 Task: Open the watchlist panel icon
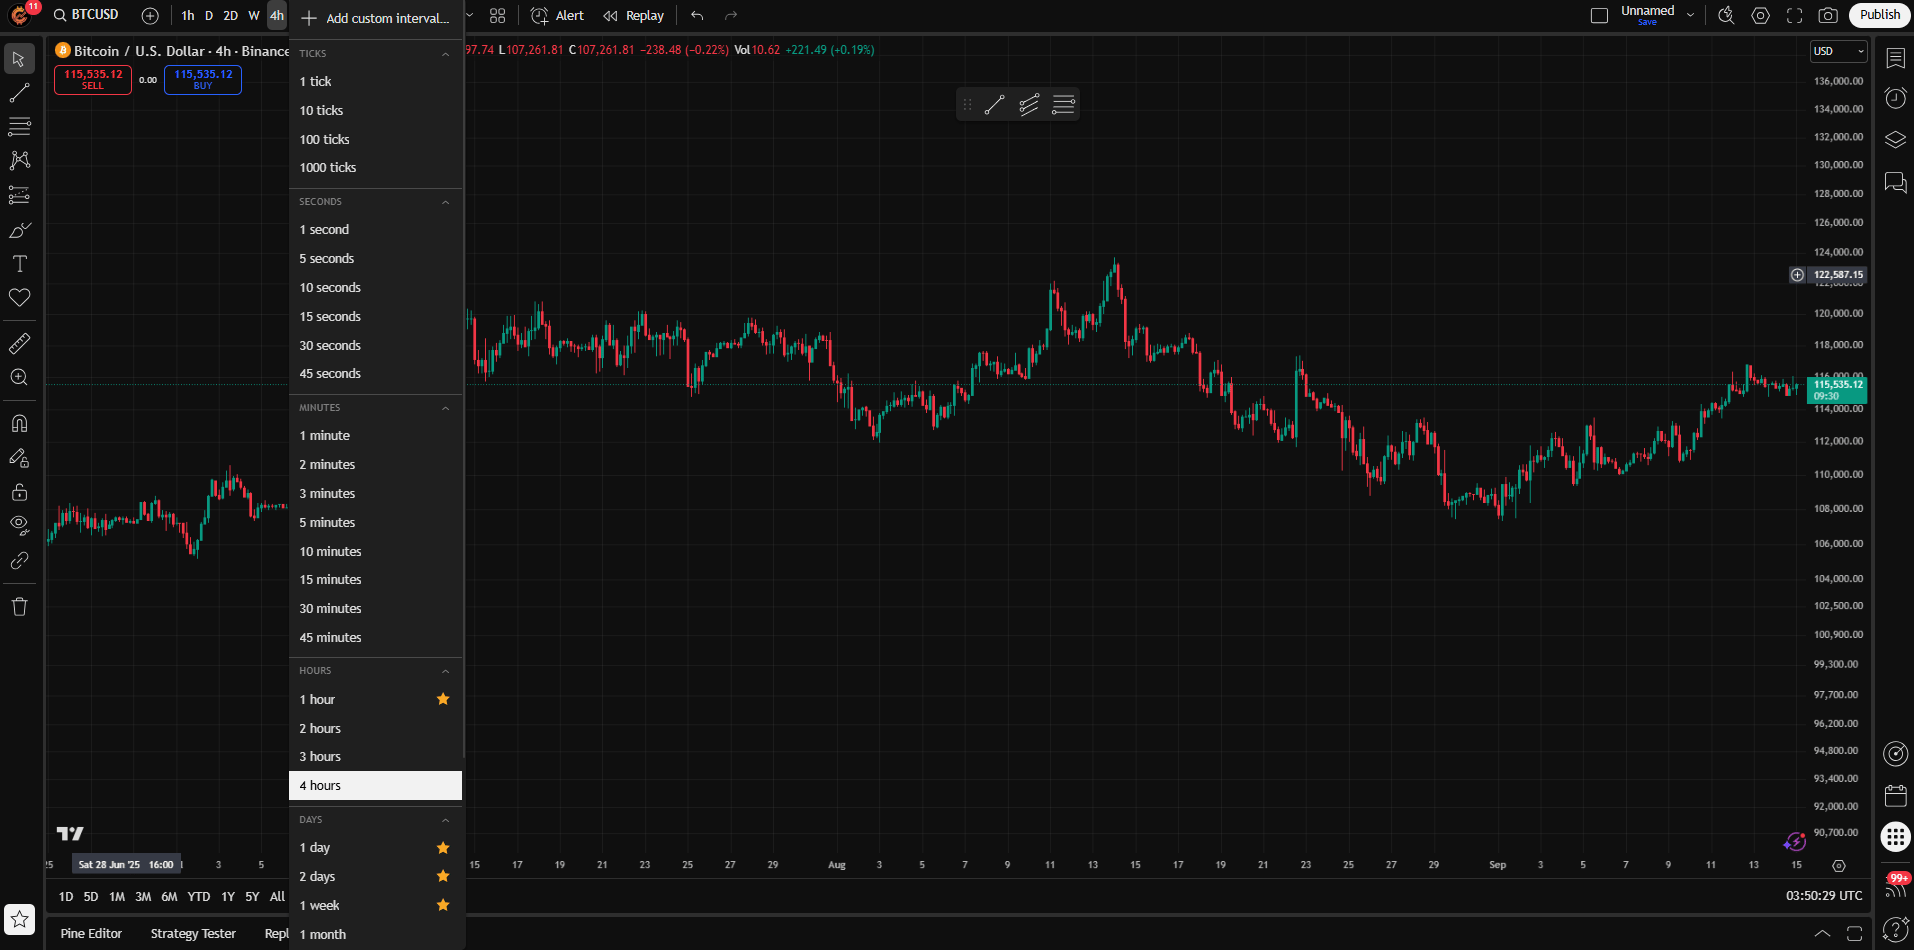1895,59
